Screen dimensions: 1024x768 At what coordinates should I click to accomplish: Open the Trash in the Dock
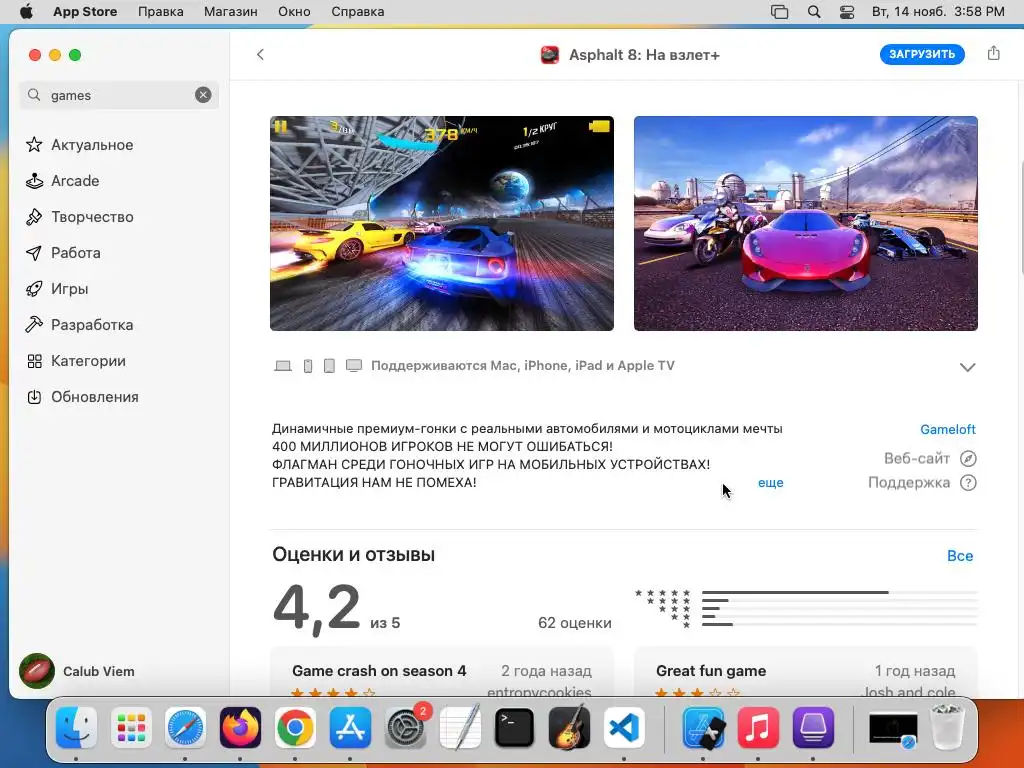point(947,726)
